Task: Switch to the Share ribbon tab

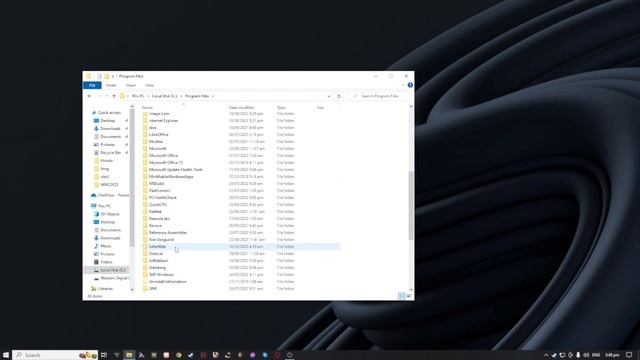Action: pyautogui.click(x=131, y=85)
